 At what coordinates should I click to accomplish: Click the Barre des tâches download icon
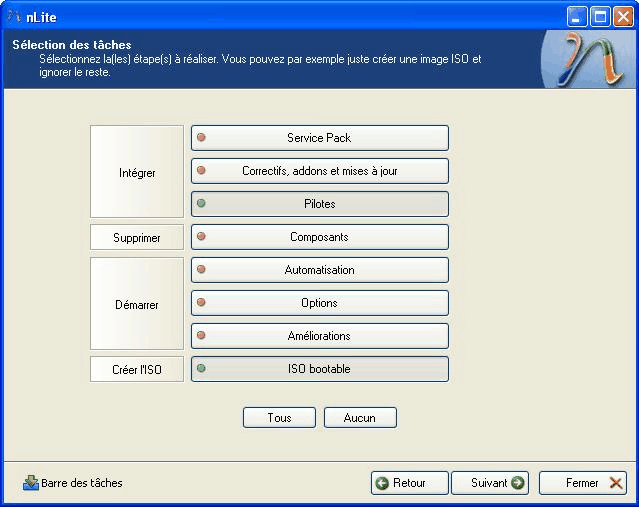pyautogui.click(x=31, y=483)
